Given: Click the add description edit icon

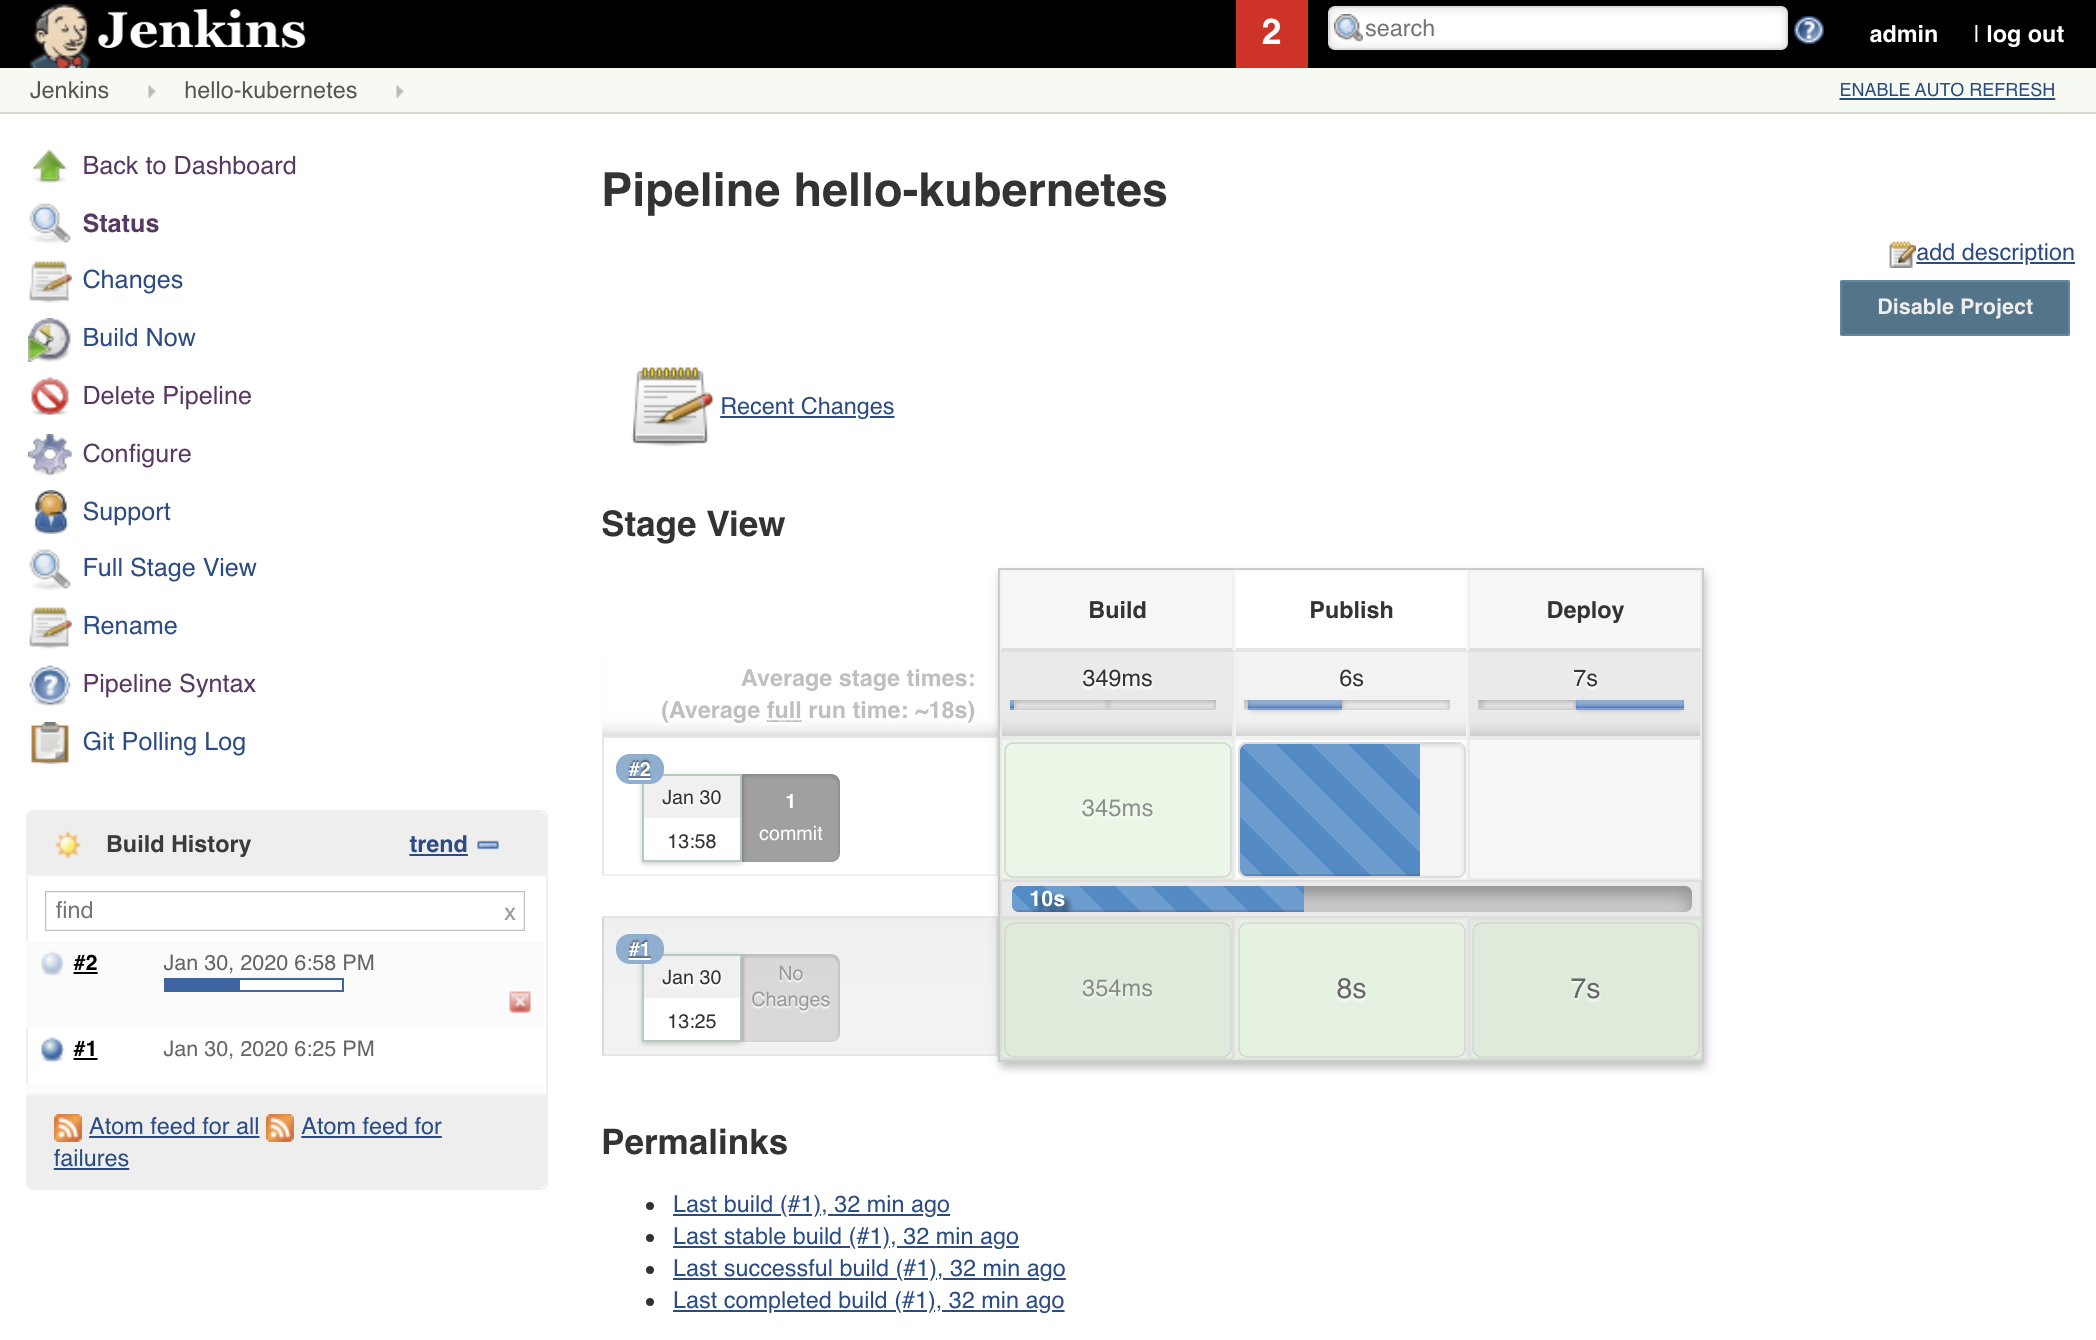Looking at the screenshot, I should click(1901, 254).
